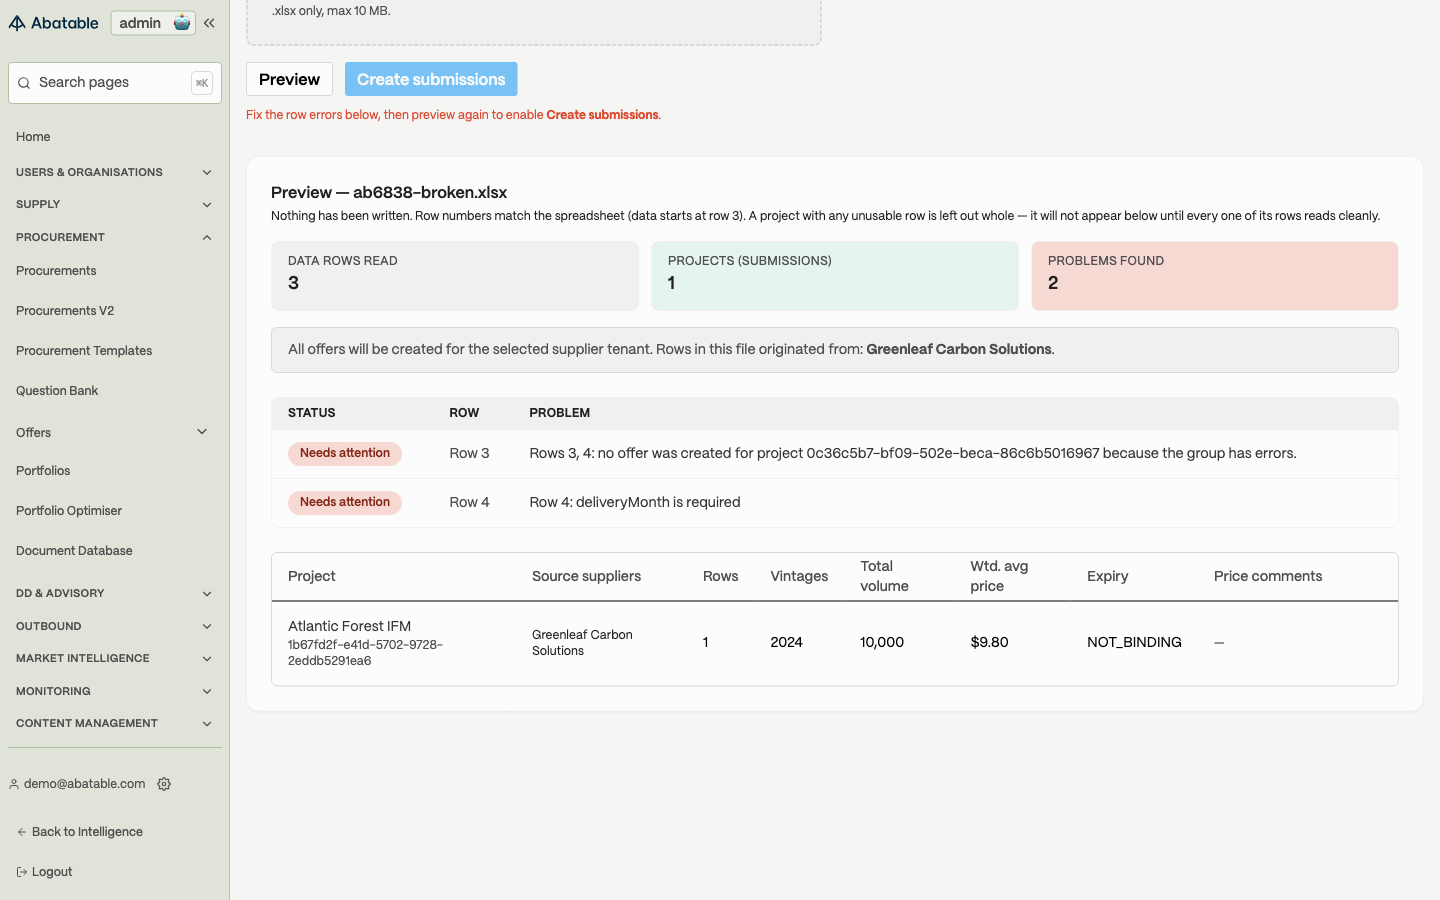Click the admin robot avatar icon
This screenshot has width=1440, height=900.
point(182,23)
